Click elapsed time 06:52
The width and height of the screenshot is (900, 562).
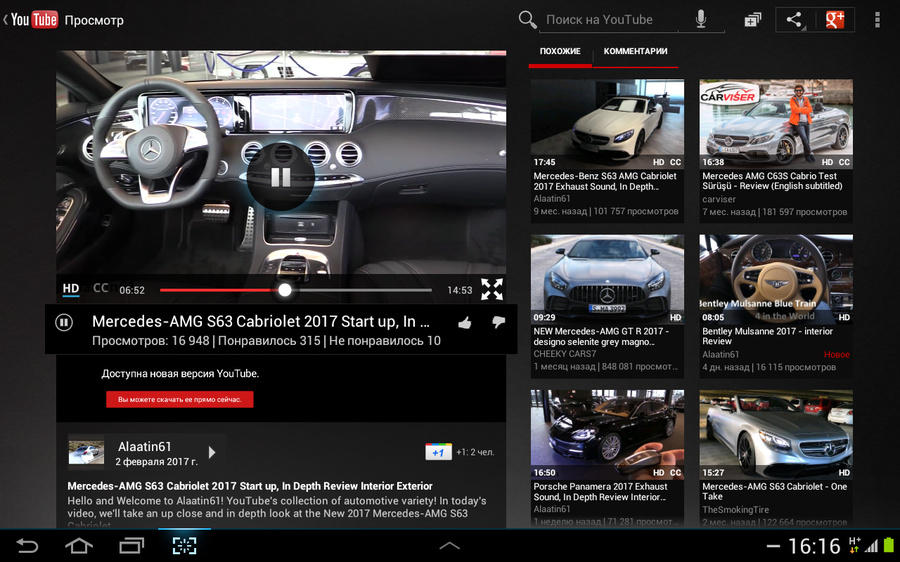click(132, 290)
